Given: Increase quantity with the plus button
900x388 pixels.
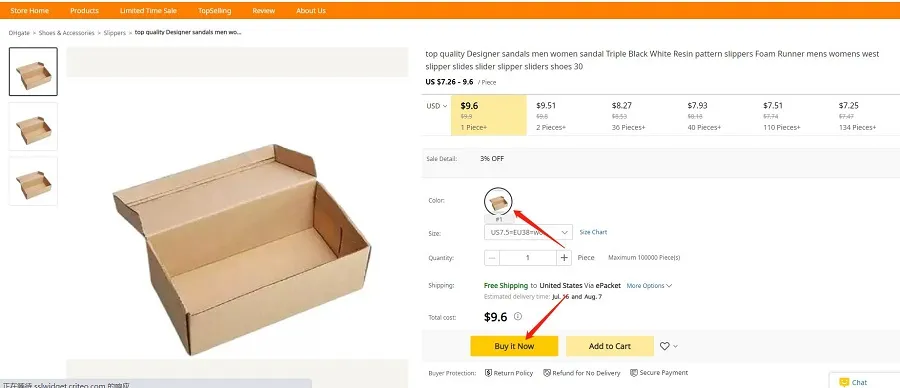Looking at the screenshot, I should 564,258.
